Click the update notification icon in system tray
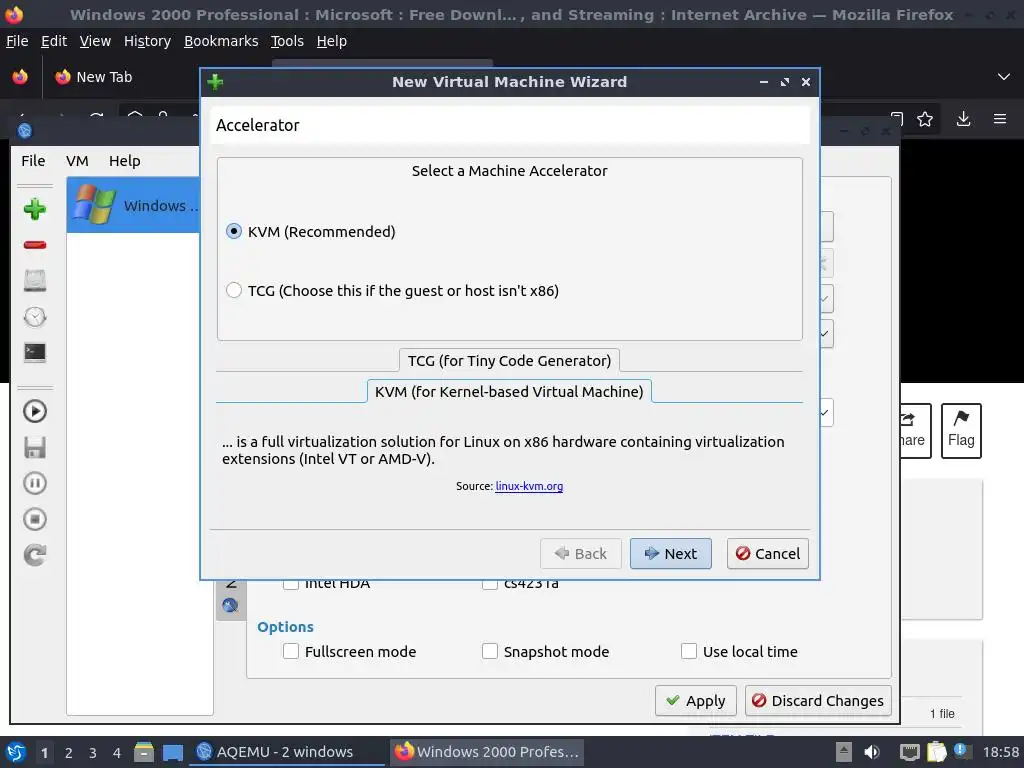This screenshot has height=768, width=1024. (x=961, y=751)
